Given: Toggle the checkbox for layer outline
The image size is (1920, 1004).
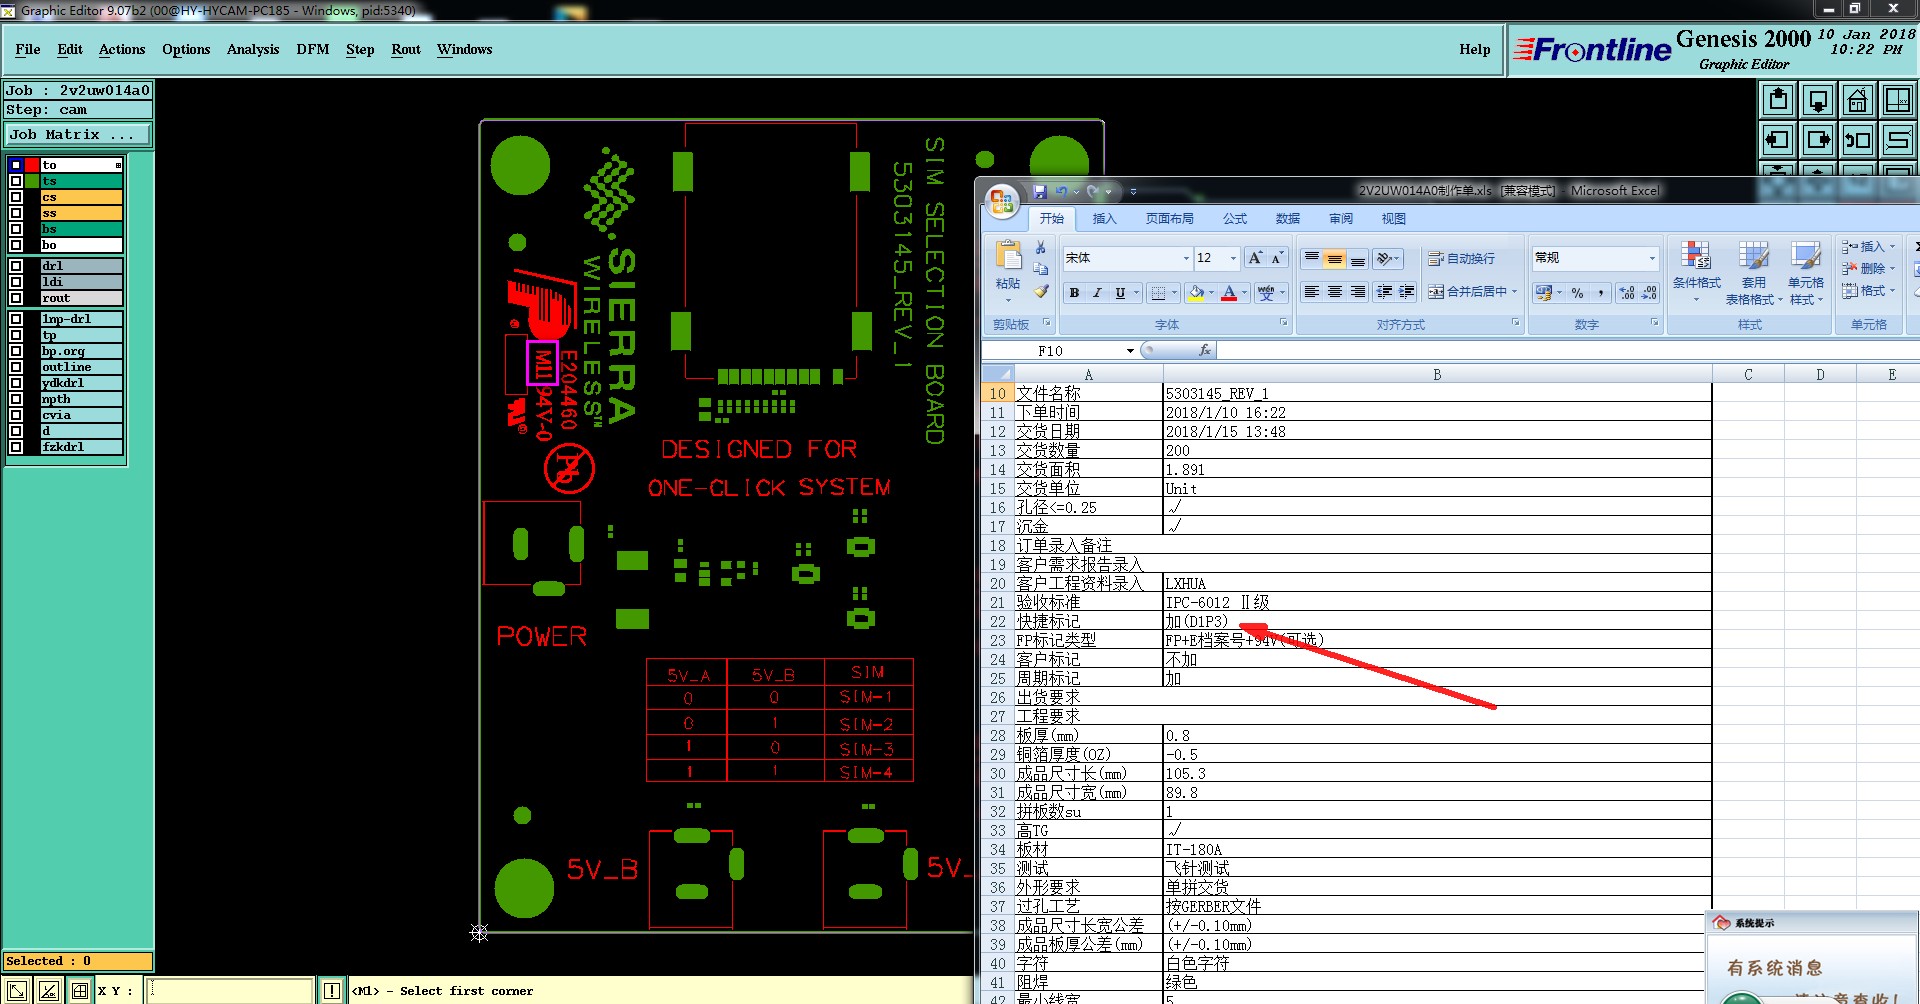Looking at the screenshot, I should pos(16,367).
